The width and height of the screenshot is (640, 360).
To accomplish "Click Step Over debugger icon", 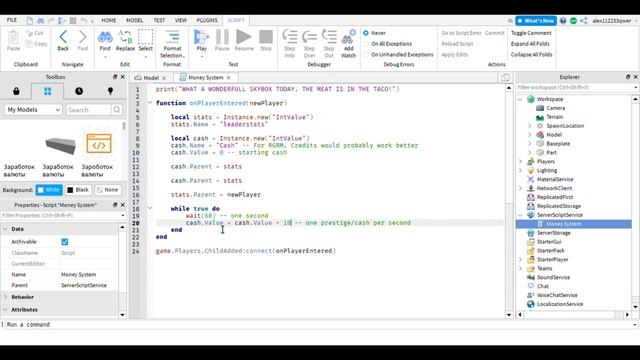I will pyautogui.click(x=309, y=37).
